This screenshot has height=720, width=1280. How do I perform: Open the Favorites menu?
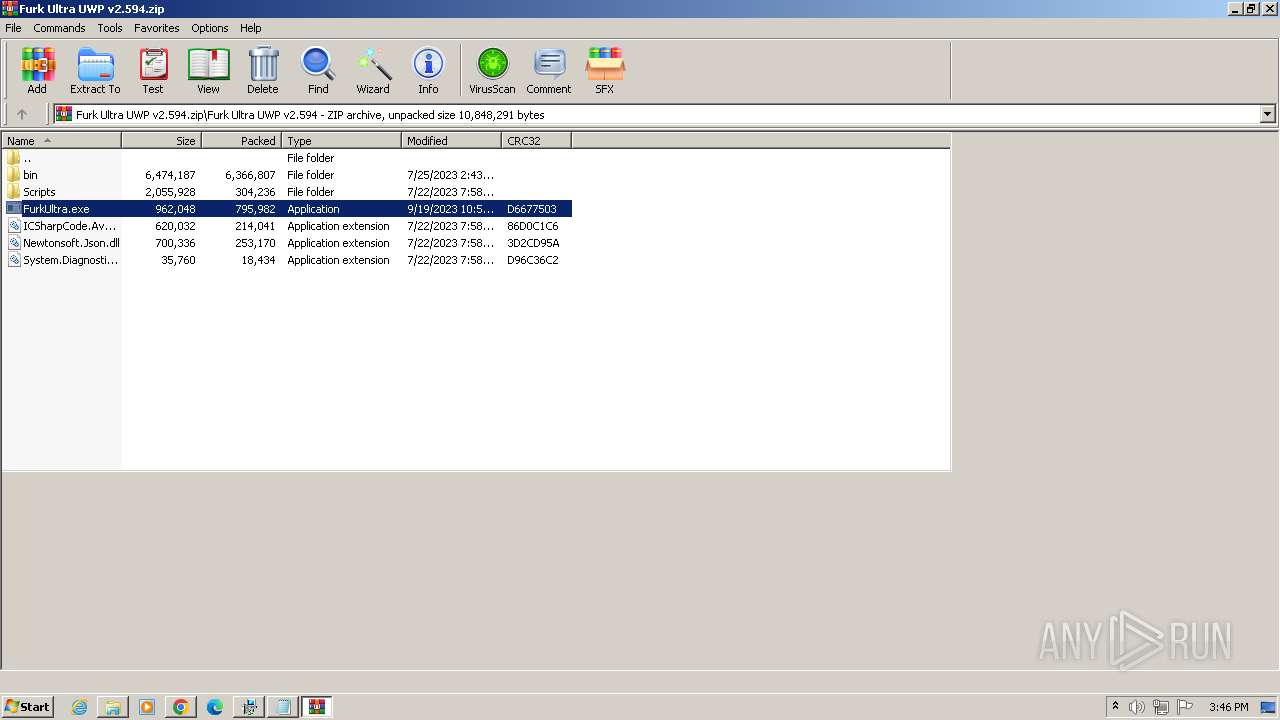tap(157, 28)
